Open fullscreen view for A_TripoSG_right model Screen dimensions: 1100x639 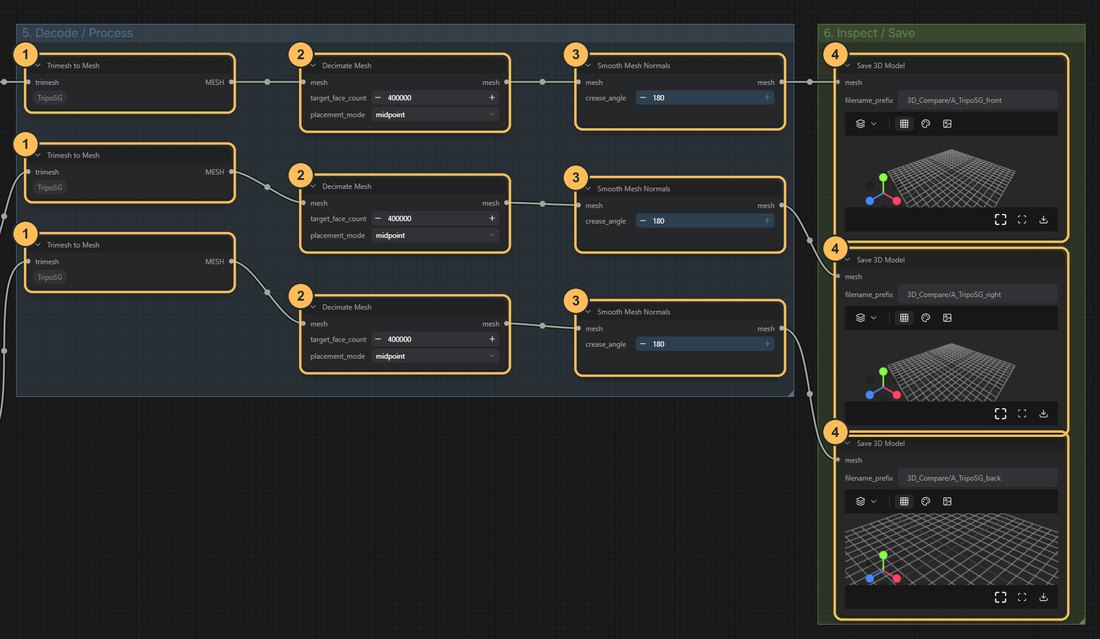pos(1000,414)
